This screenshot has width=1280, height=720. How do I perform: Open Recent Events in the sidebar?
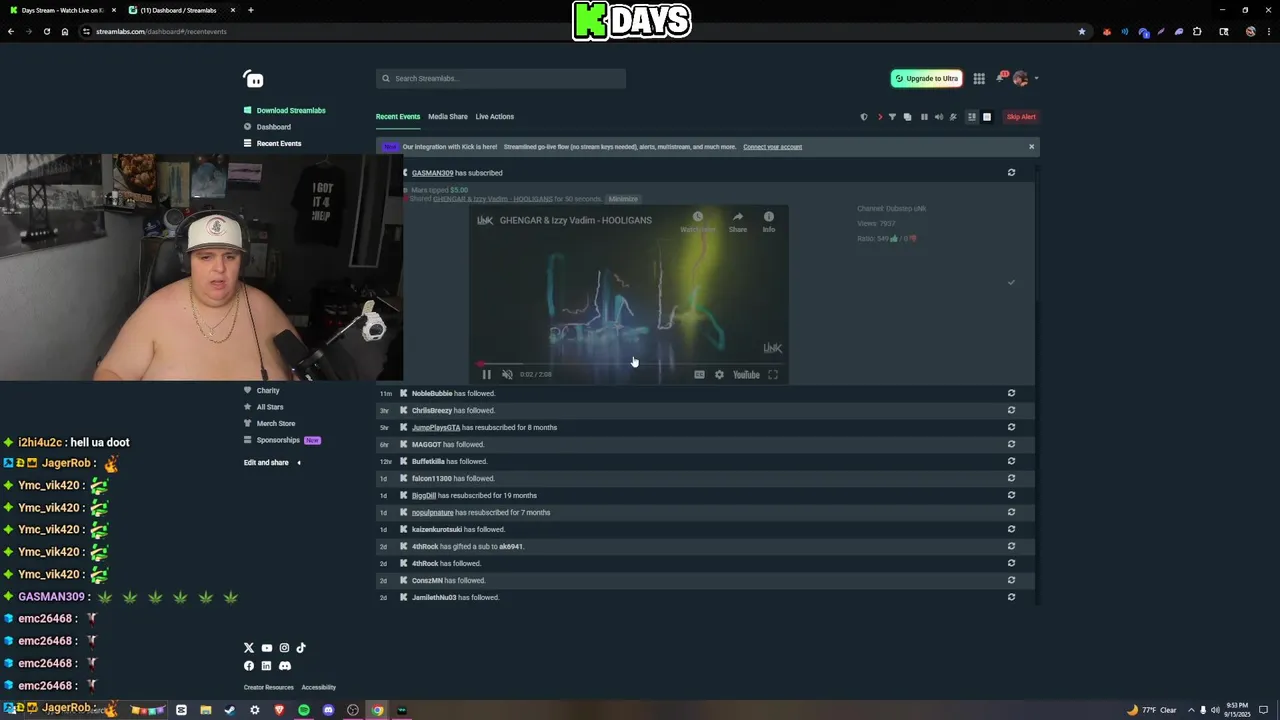coord(272,144)
